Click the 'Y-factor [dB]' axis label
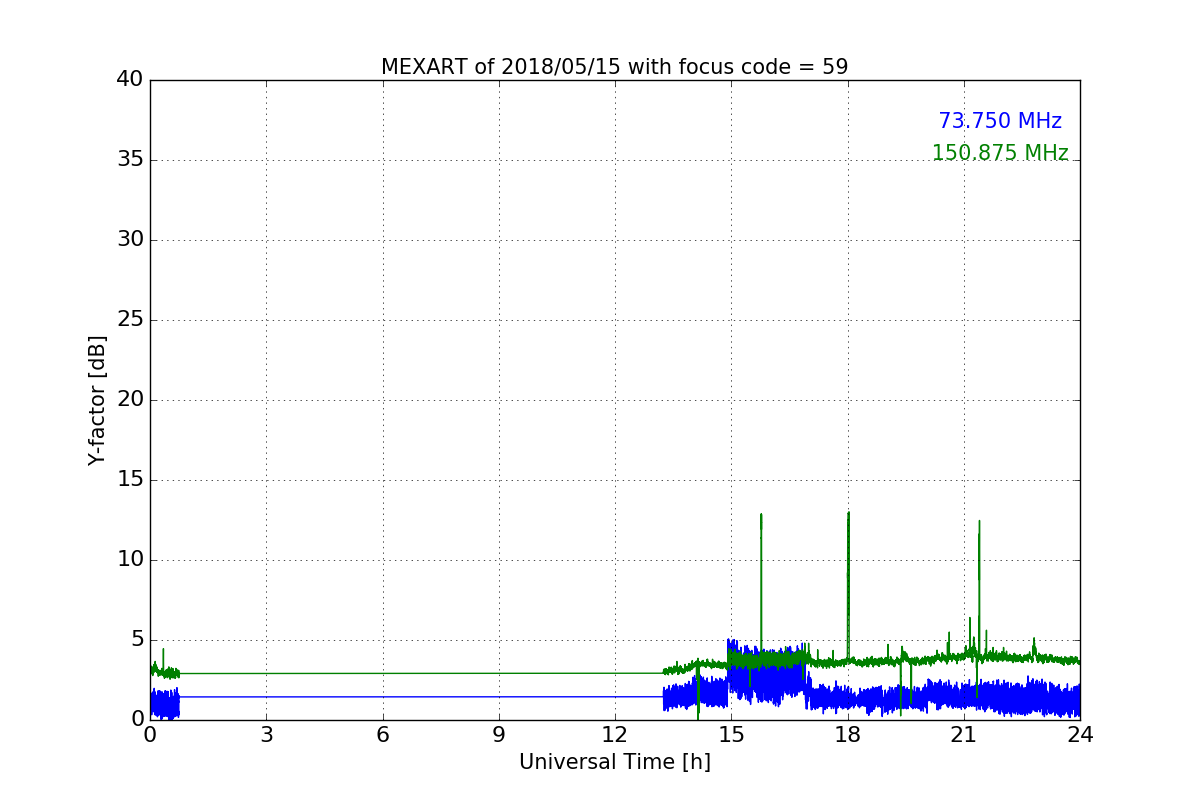The image size is (1200, 800). click(97, 400)
